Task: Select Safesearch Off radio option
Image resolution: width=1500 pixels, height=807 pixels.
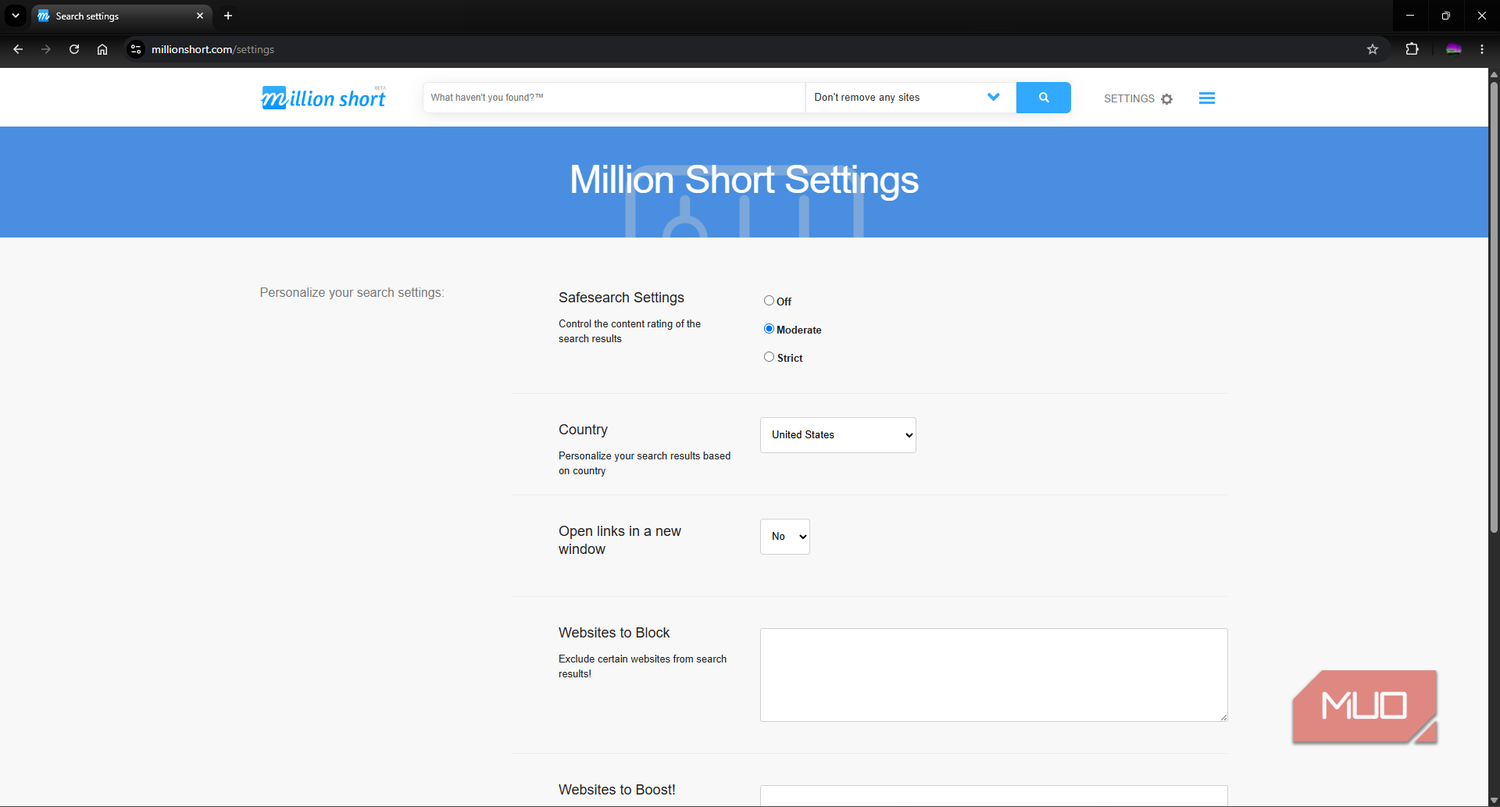Action: pyautogui.click(x=769, y=300)
